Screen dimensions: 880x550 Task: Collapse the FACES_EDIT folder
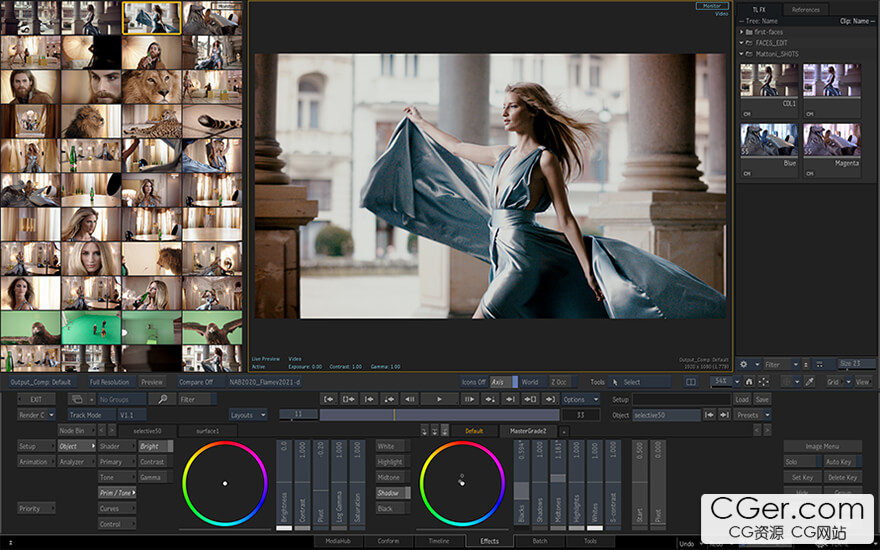pyautogui.click(x=742, y=43)
